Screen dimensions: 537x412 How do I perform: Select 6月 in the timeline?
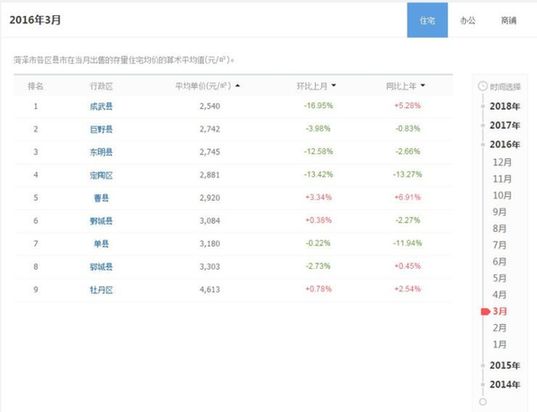click(x=499, y=262)
